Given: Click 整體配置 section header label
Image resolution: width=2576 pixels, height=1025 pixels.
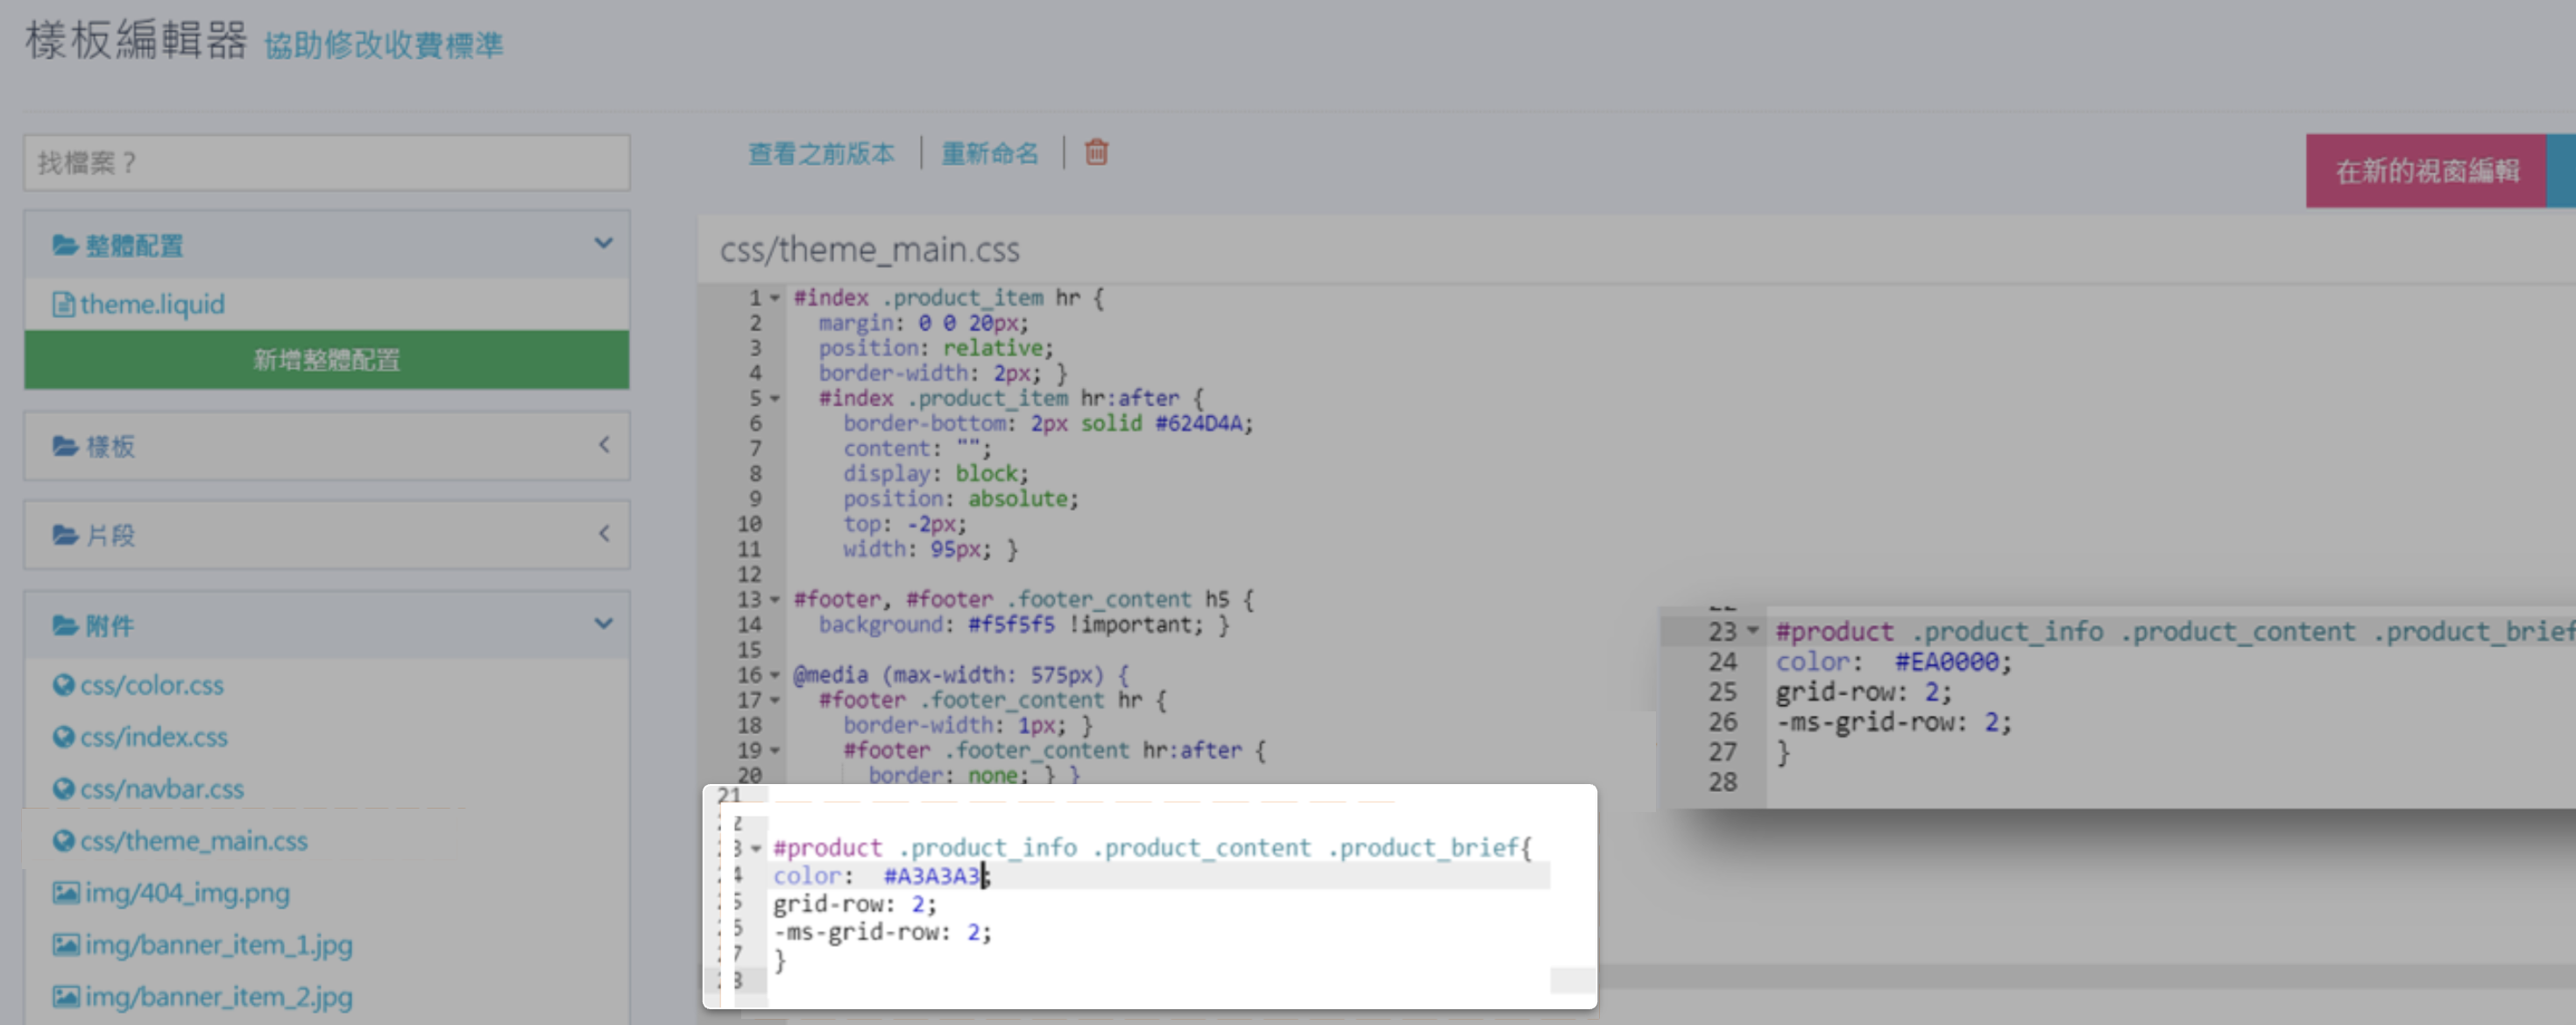Looking at the screenshot, I should (134, 245).
